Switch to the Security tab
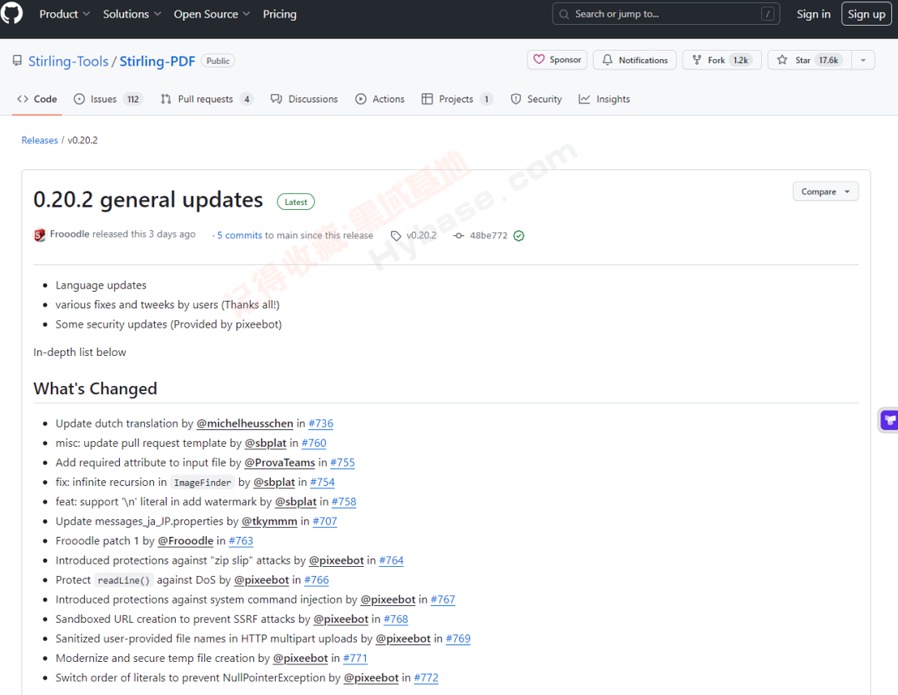Viewport: 898px width, 695px height. coord(536,99)
